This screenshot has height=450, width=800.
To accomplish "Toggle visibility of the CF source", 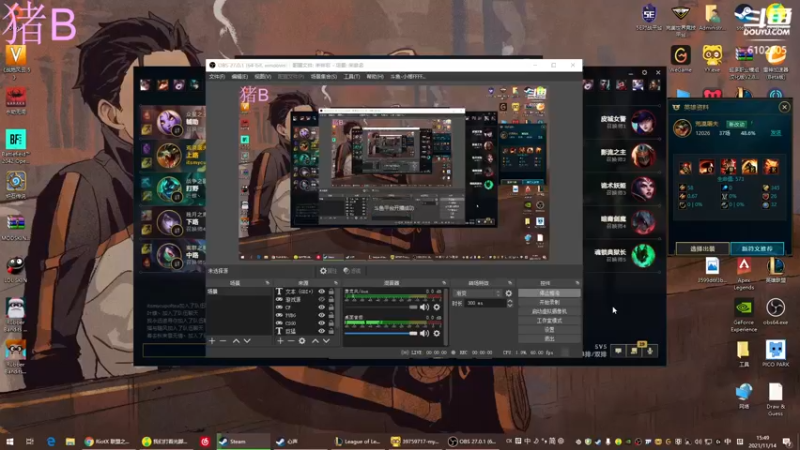I will 321,308.
